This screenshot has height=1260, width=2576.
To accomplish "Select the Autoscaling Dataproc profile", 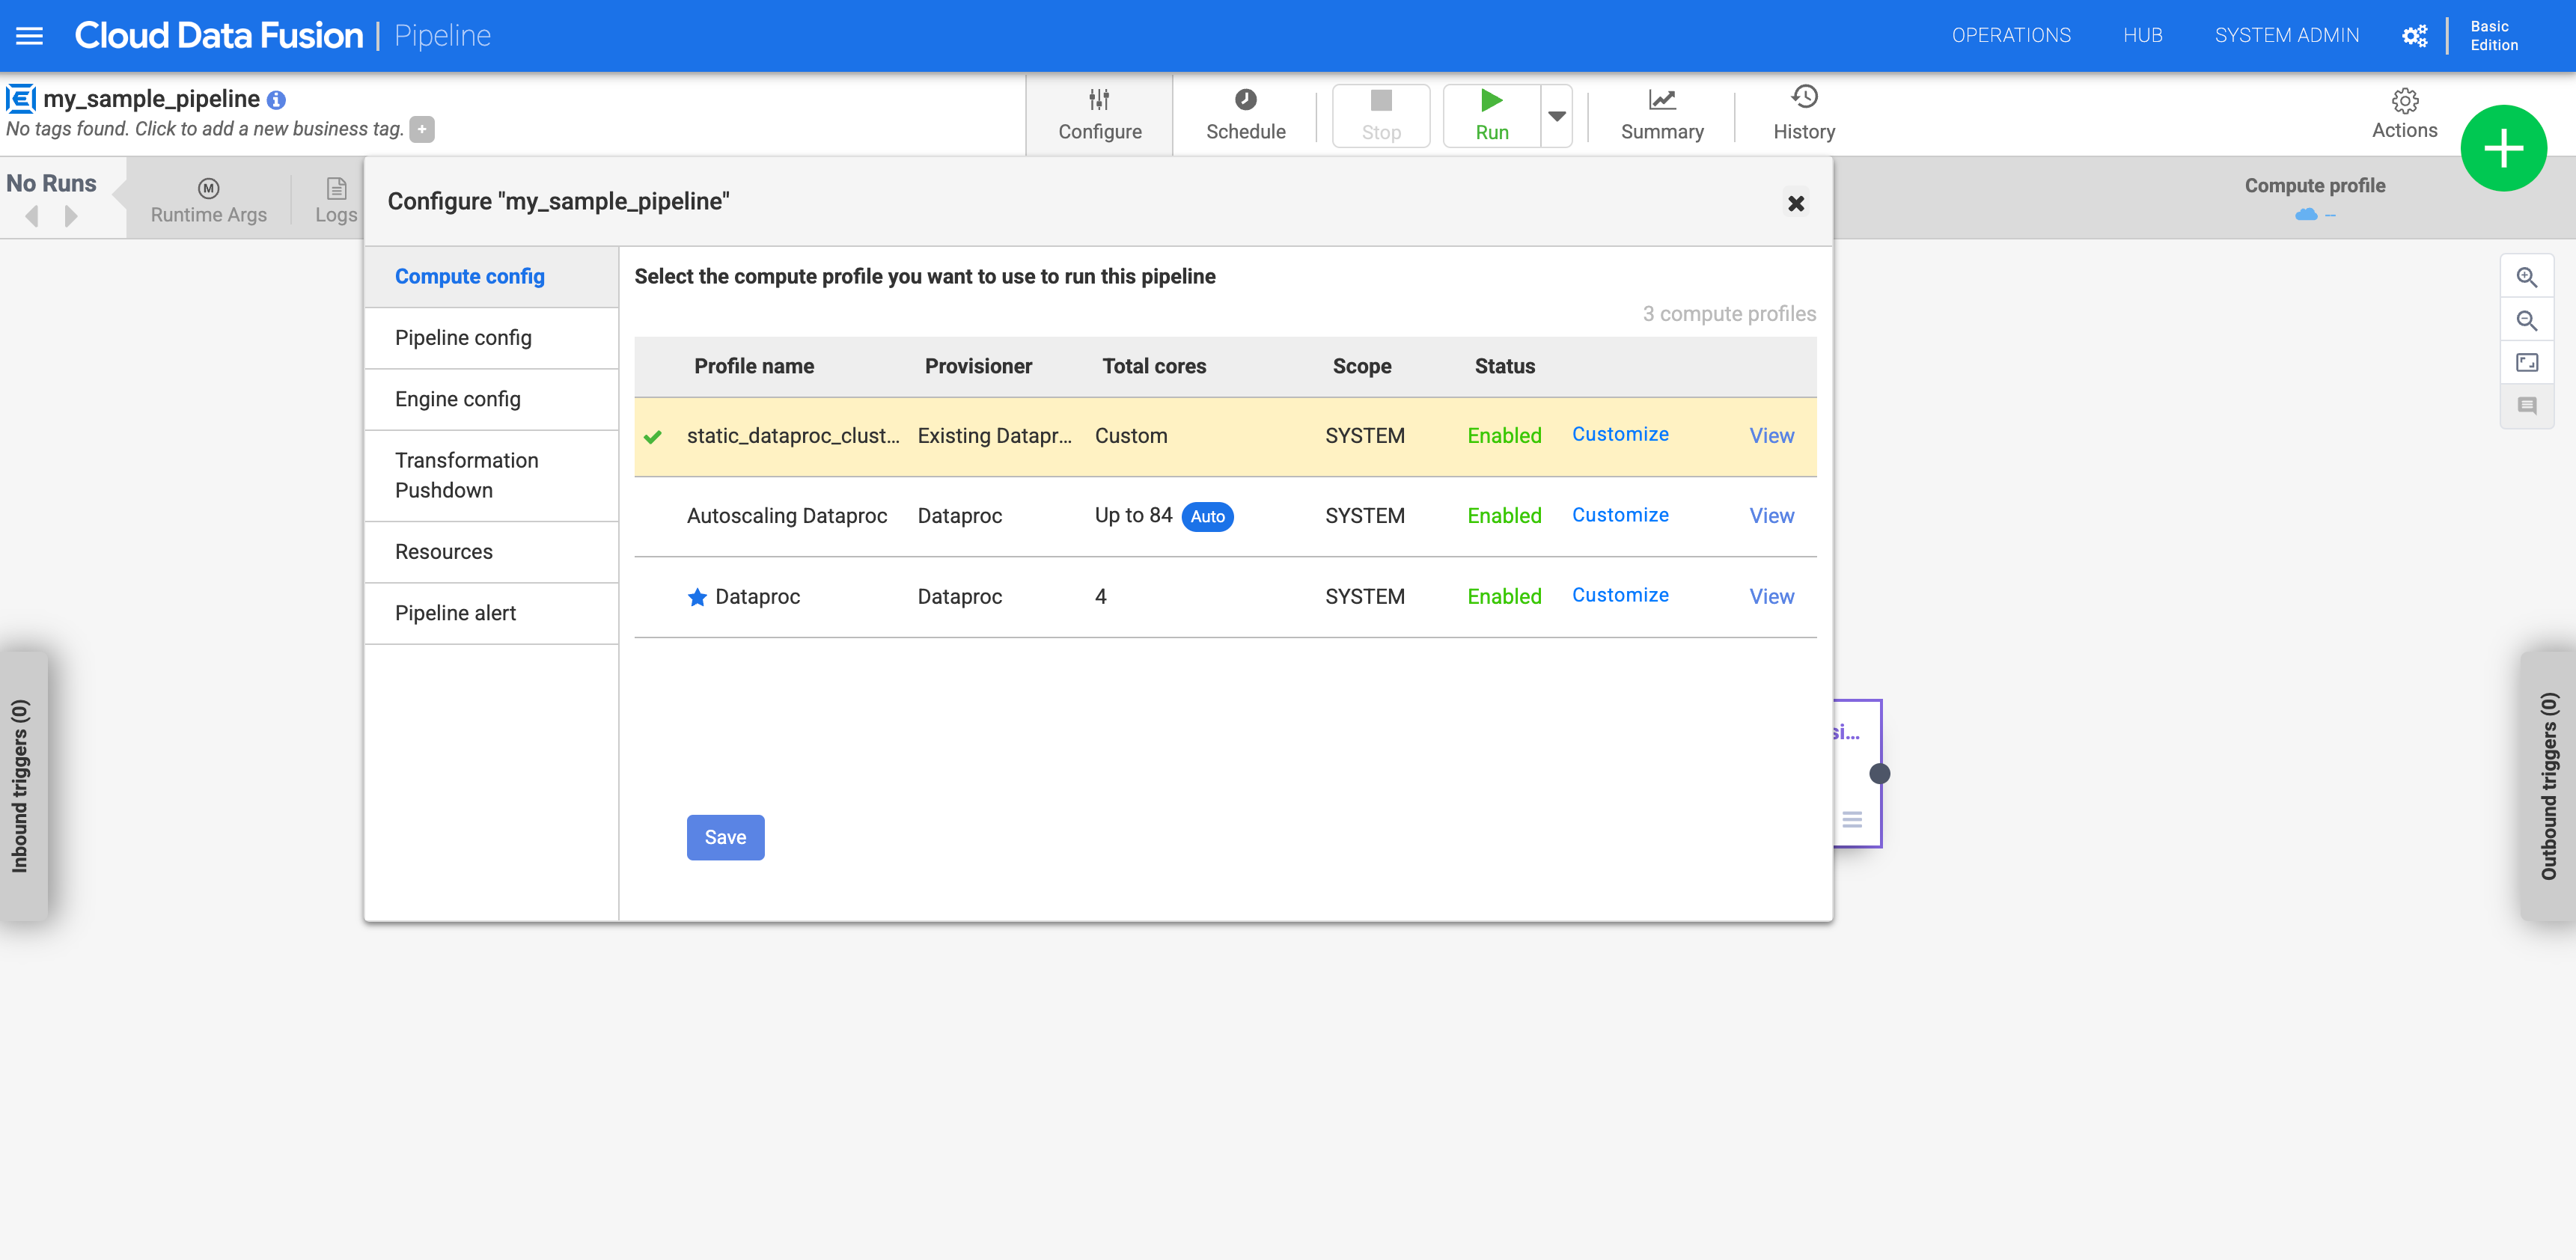I will click(787, 516).
